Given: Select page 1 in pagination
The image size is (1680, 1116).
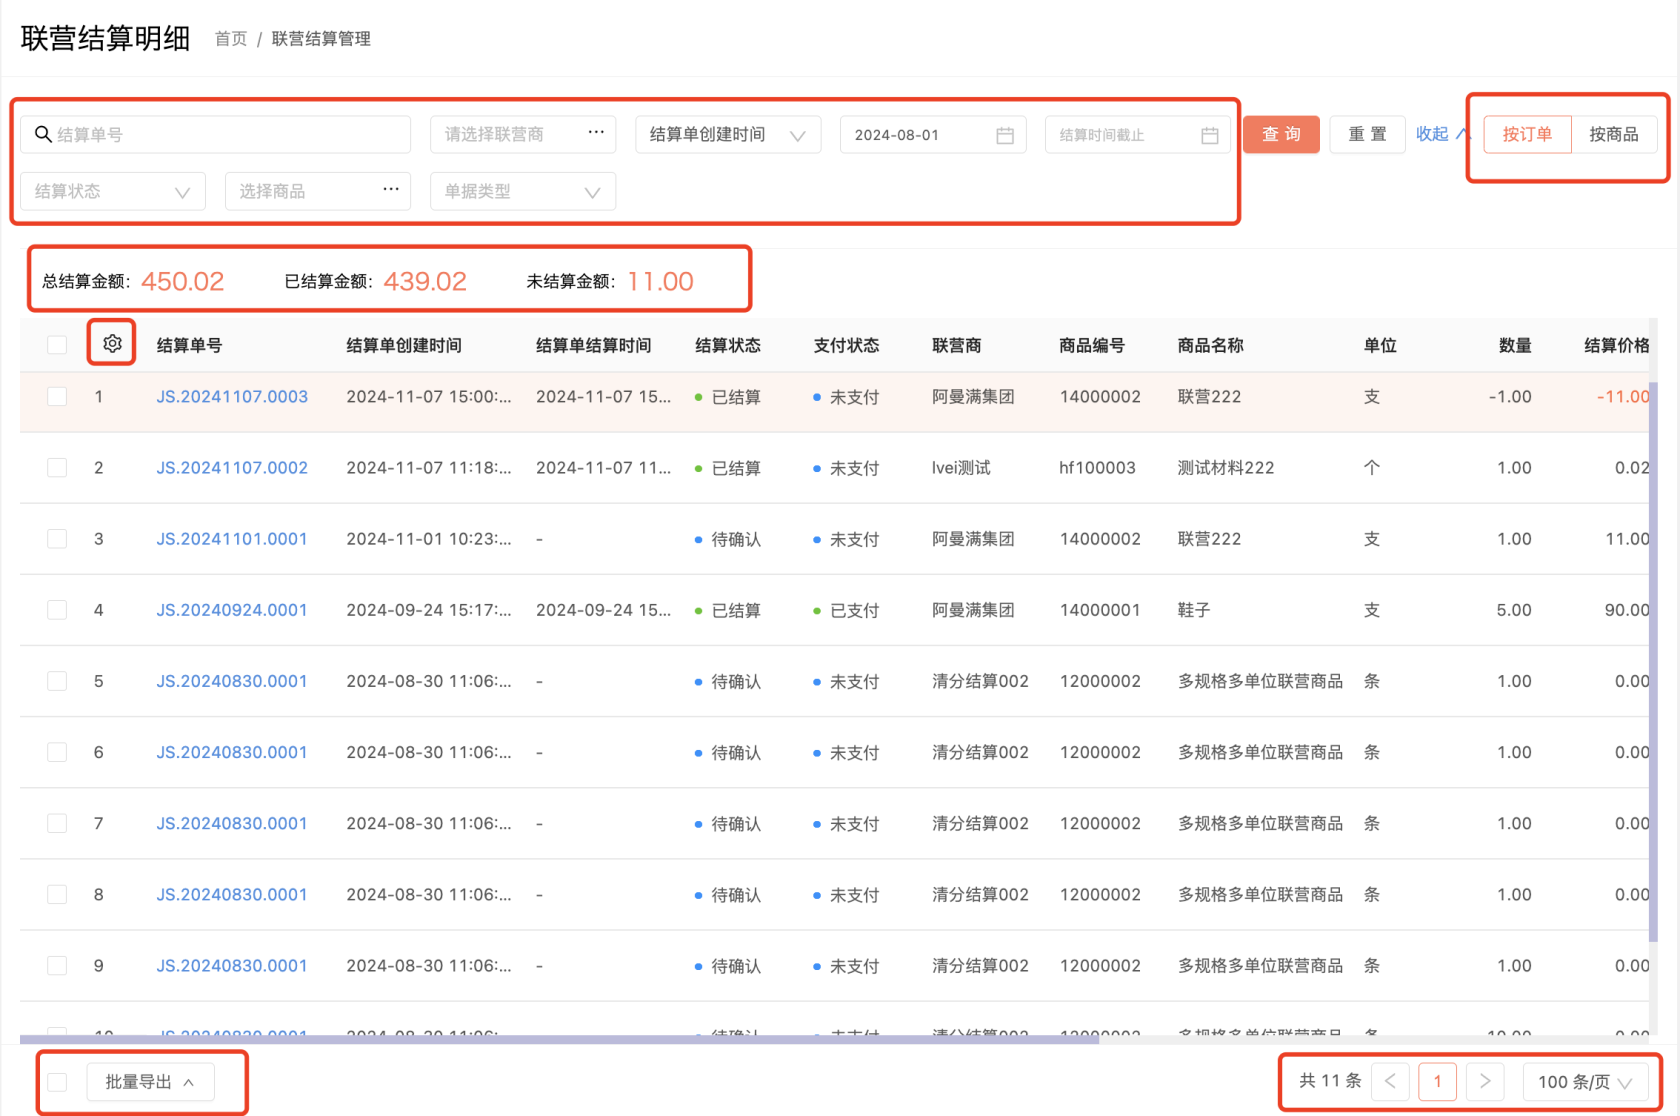Looking at the screenshot, I should 1438,1081.
